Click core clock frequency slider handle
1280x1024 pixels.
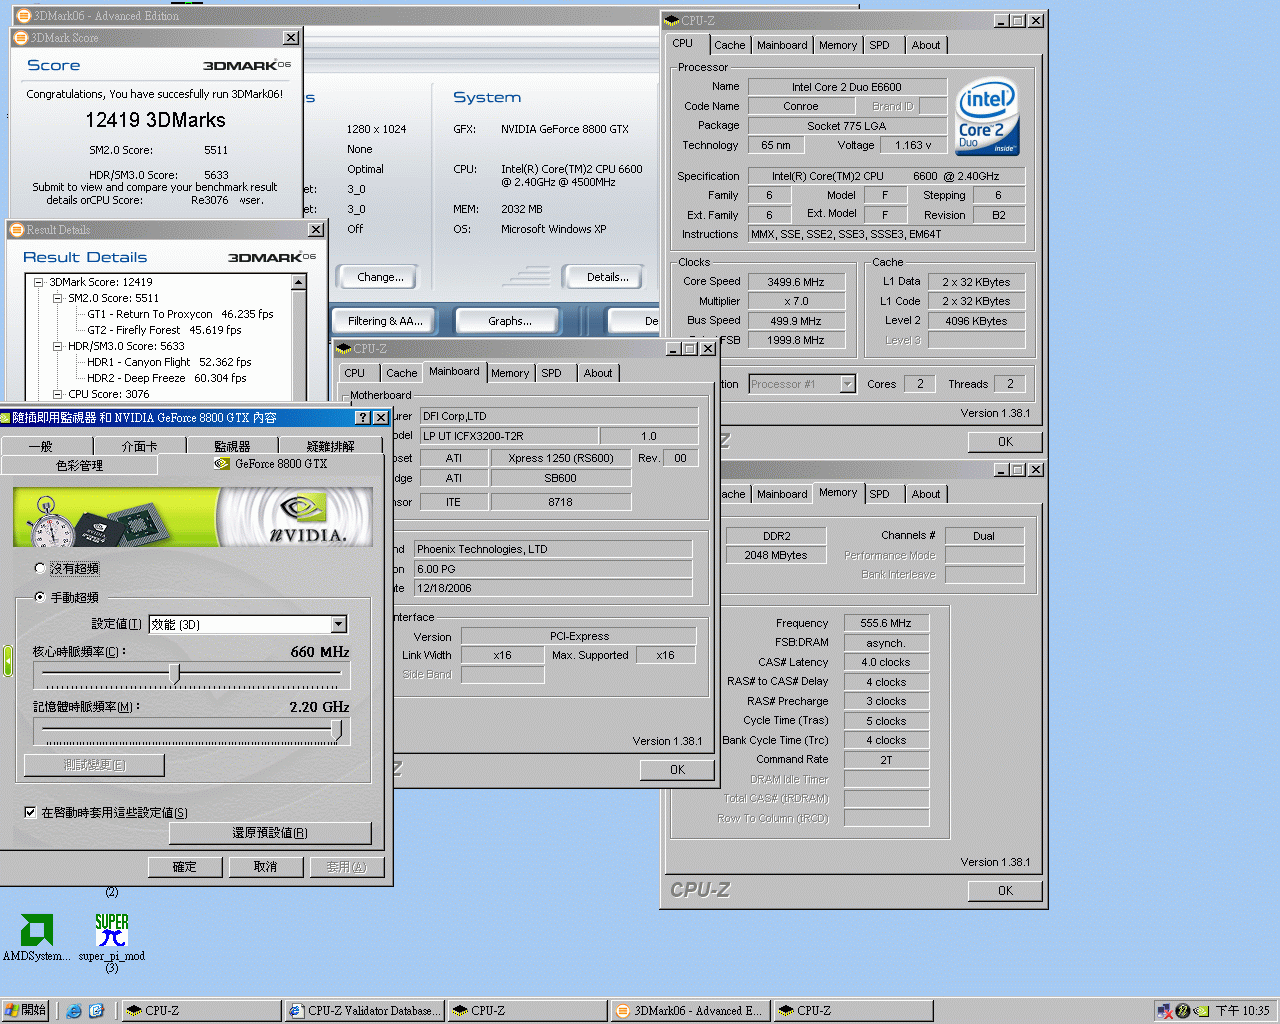[175, 675]
